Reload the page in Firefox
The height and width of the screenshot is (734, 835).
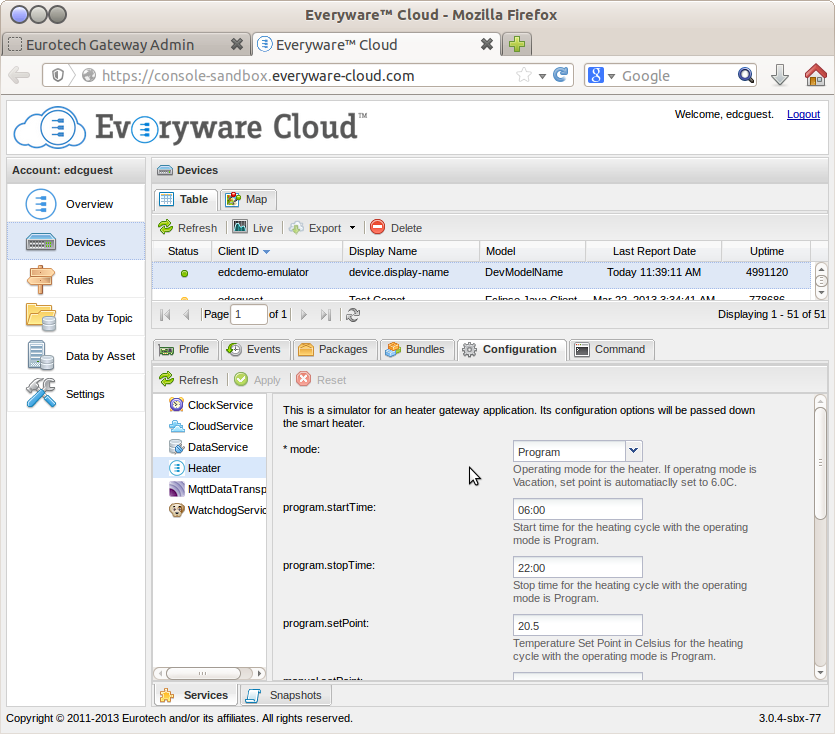click(x=560, y=75)
